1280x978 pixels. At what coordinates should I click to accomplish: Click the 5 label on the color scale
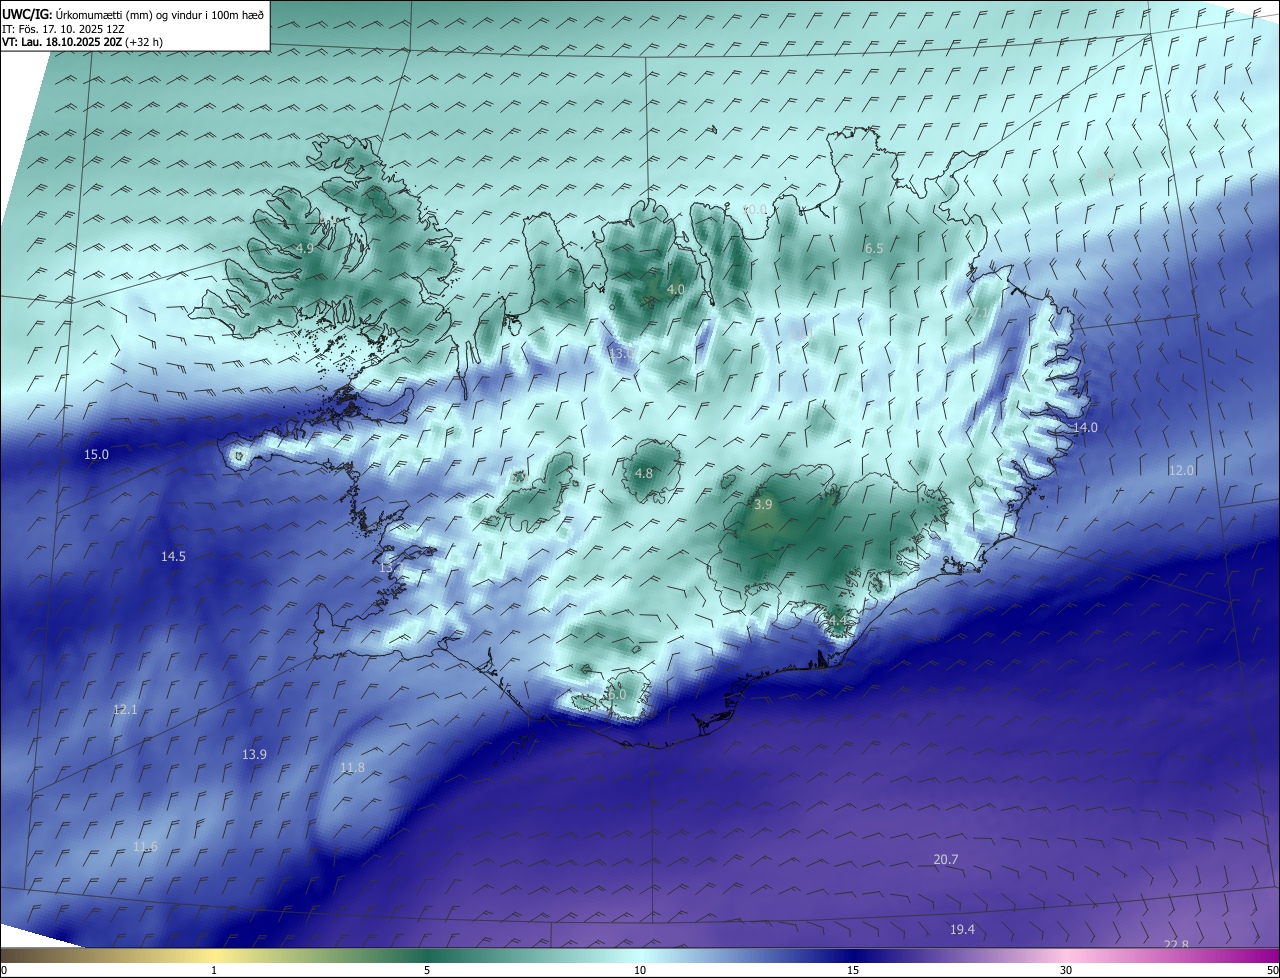click(x=427, y=970)
